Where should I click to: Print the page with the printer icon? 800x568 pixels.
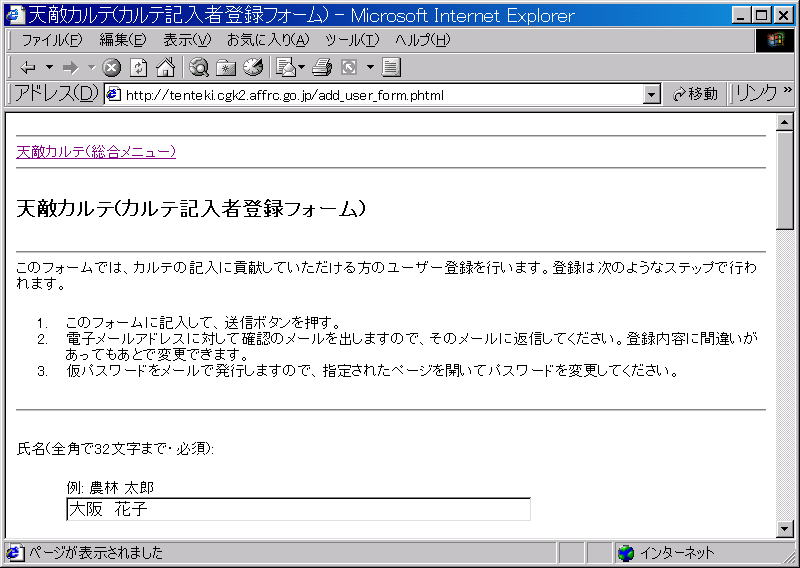[321, 68]
